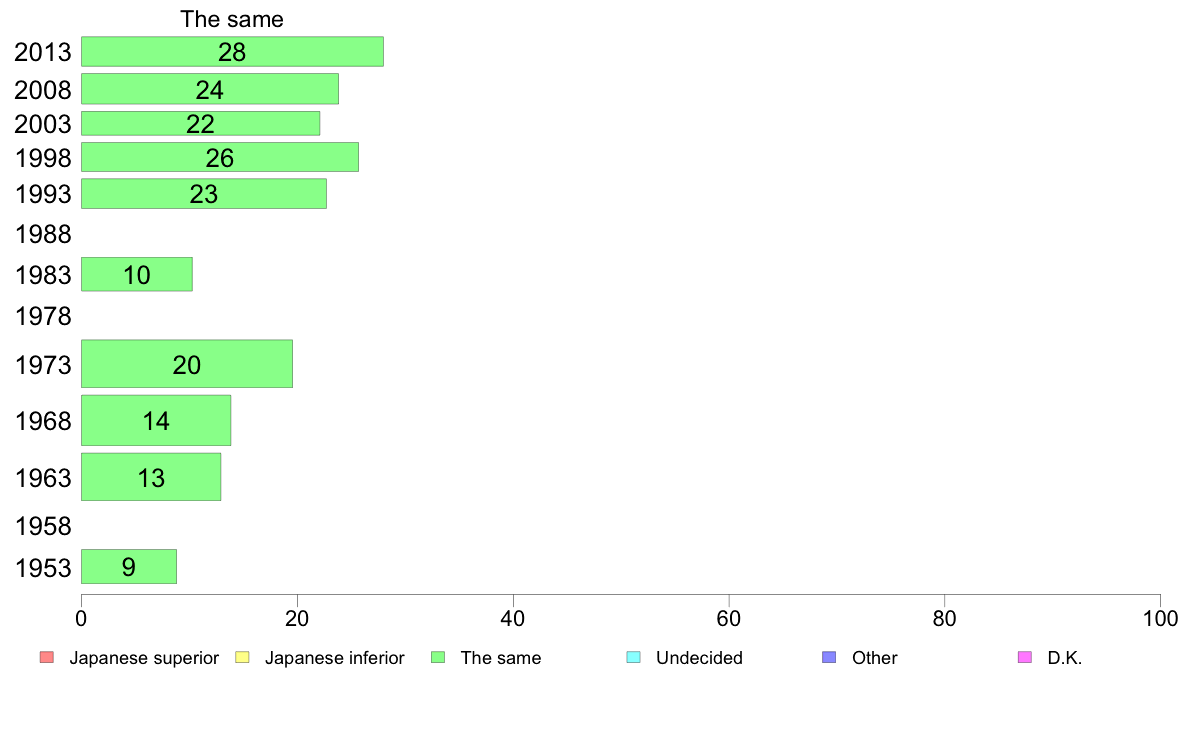
Task: Click the Other blue legend swatch
Action: (829, 657)
